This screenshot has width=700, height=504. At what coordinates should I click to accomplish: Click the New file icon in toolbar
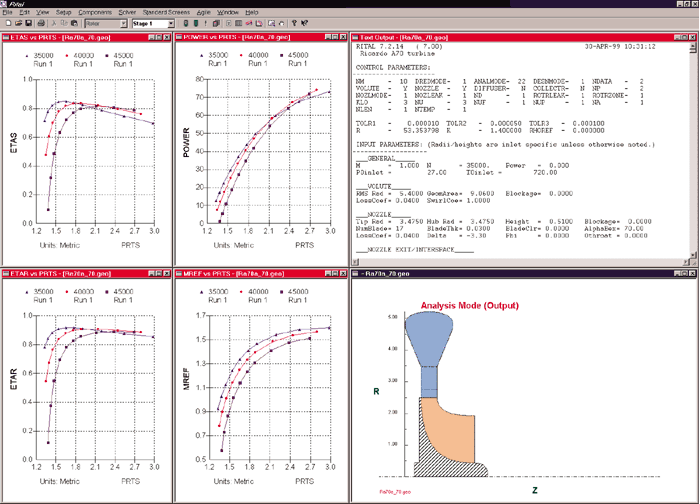8,23
